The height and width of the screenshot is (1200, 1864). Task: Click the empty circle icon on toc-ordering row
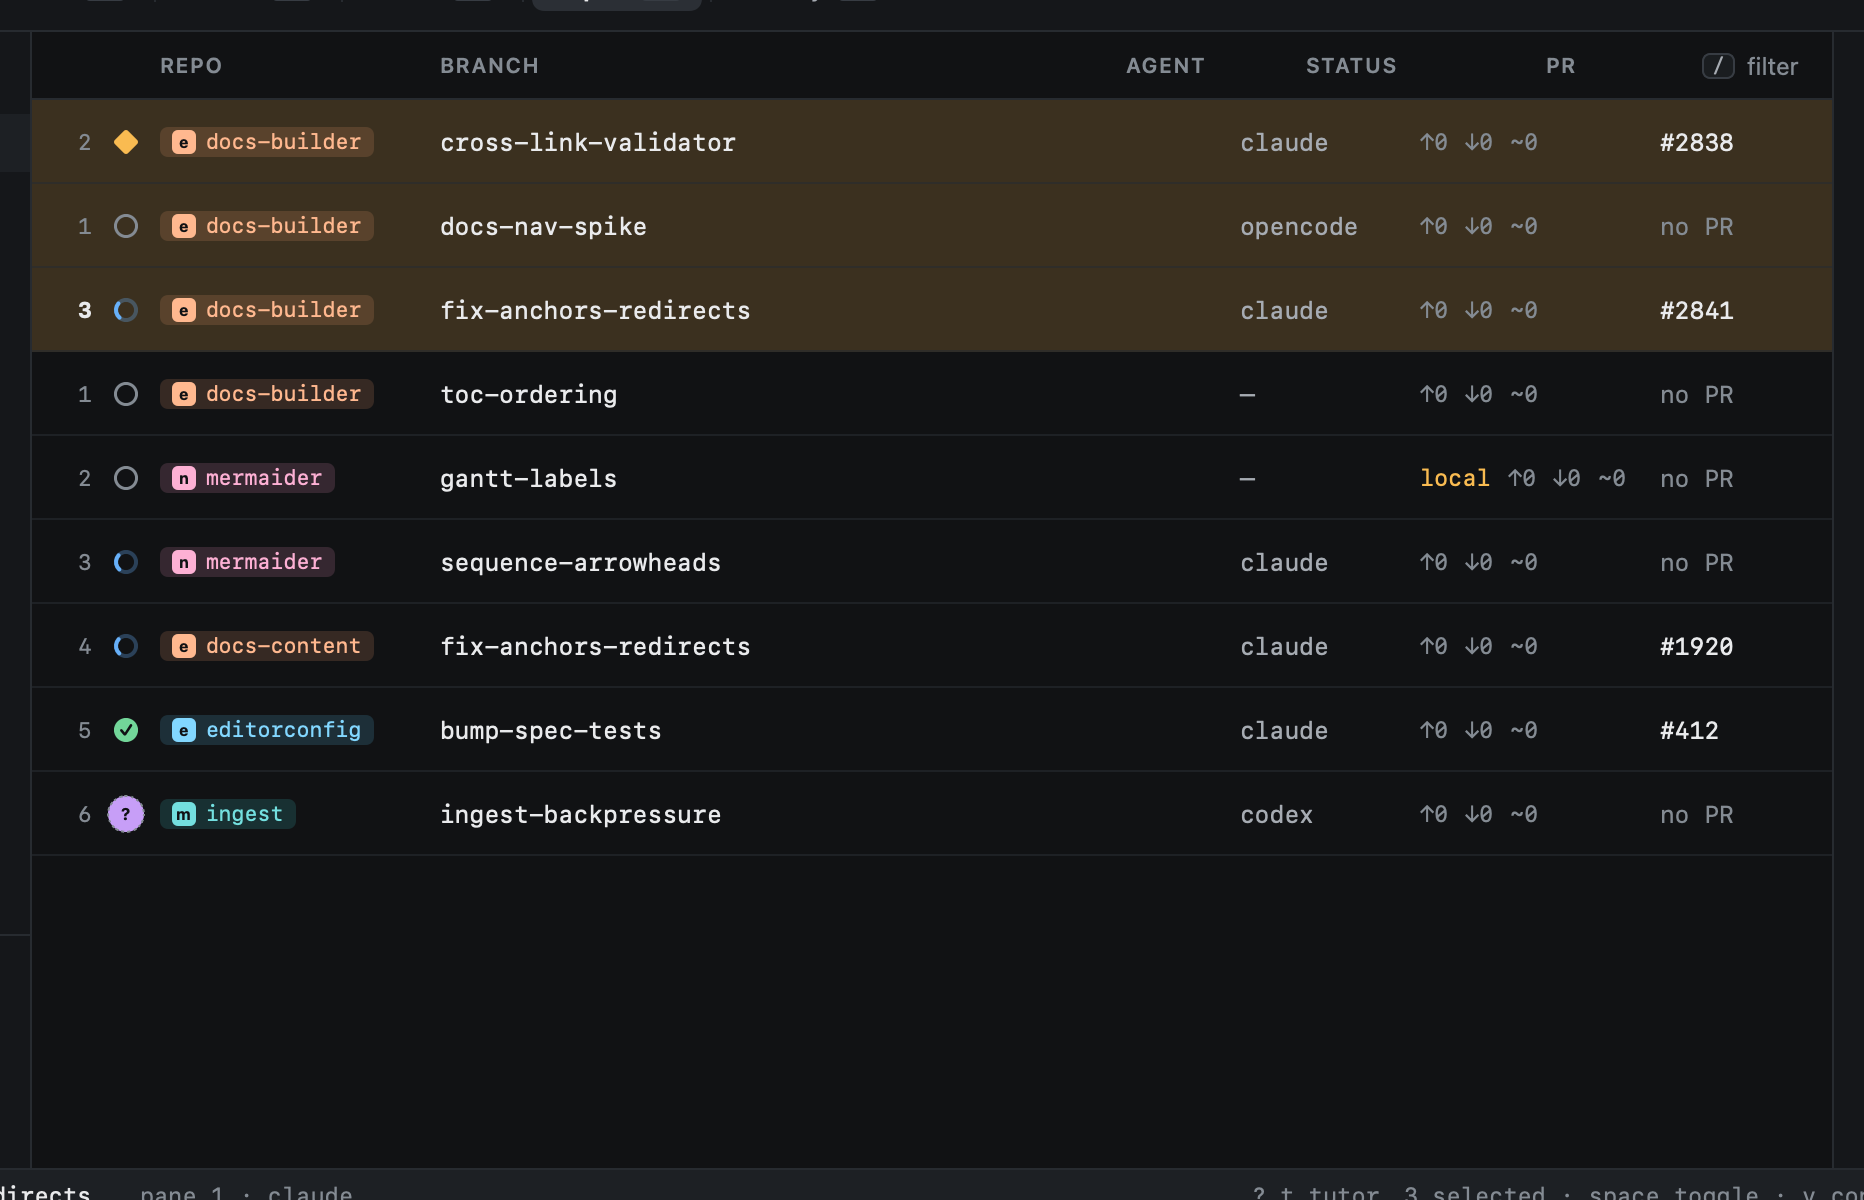[126, 394]
